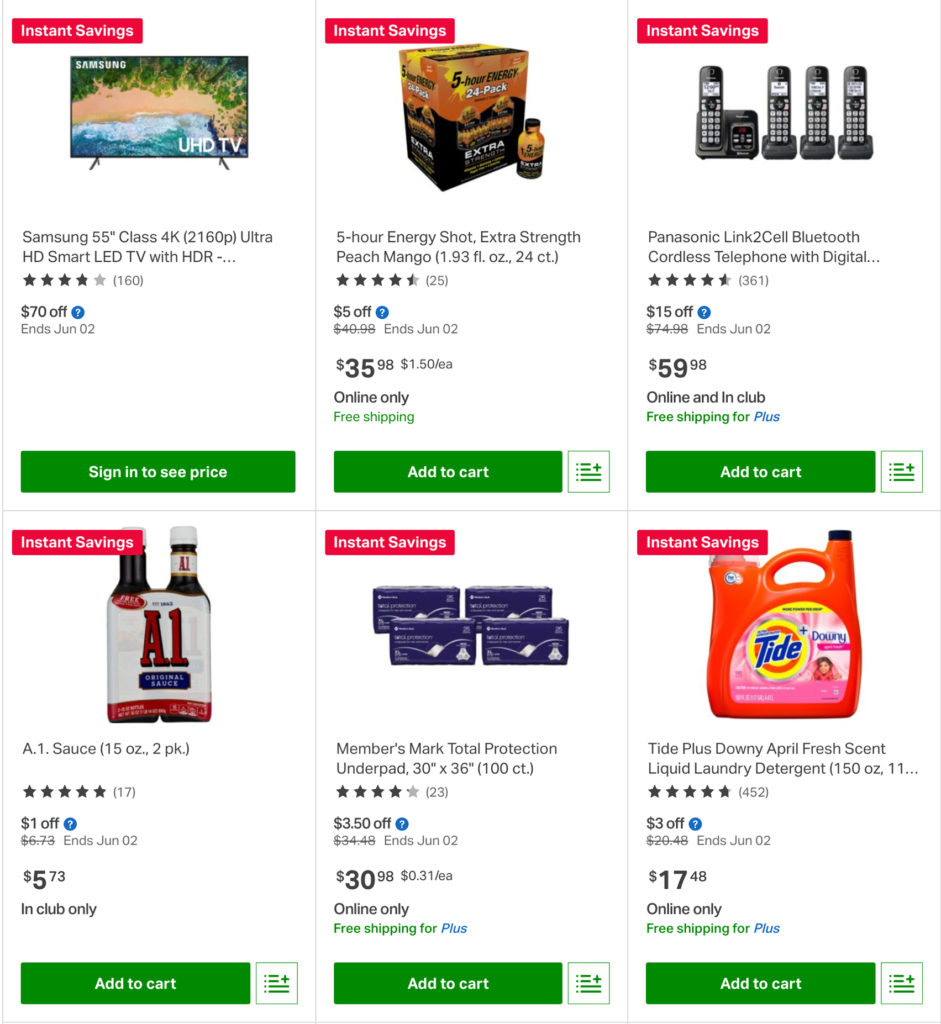
Task: Click add-to-list icon for 5-hour Energy Shot
Action: click(589, 472)
